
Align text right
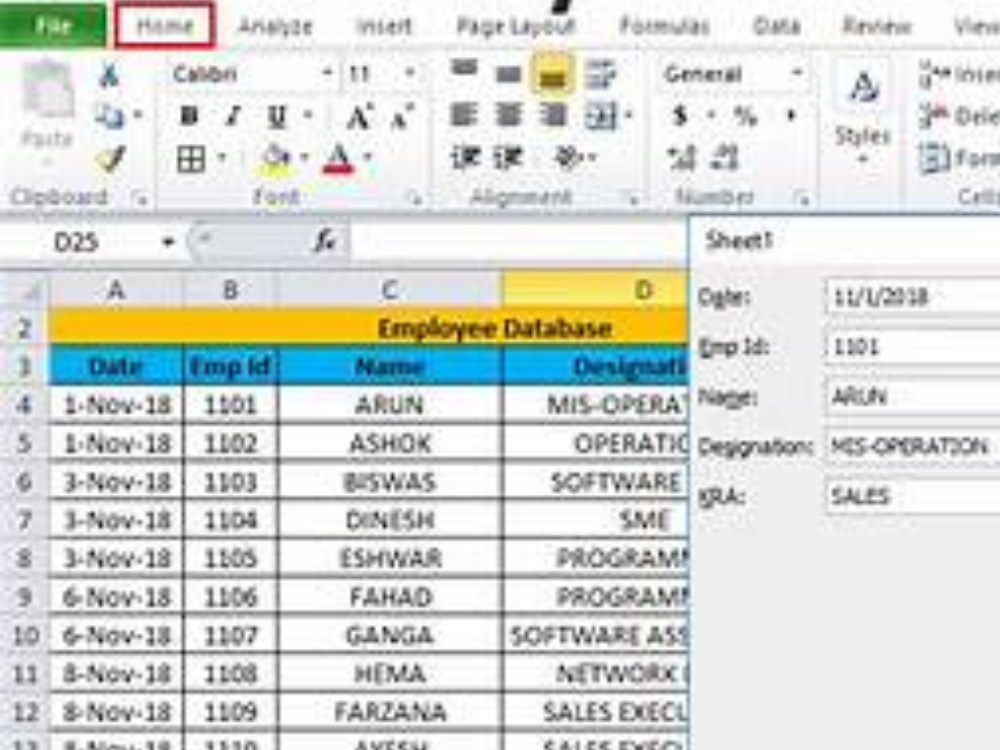coord(552,116)
